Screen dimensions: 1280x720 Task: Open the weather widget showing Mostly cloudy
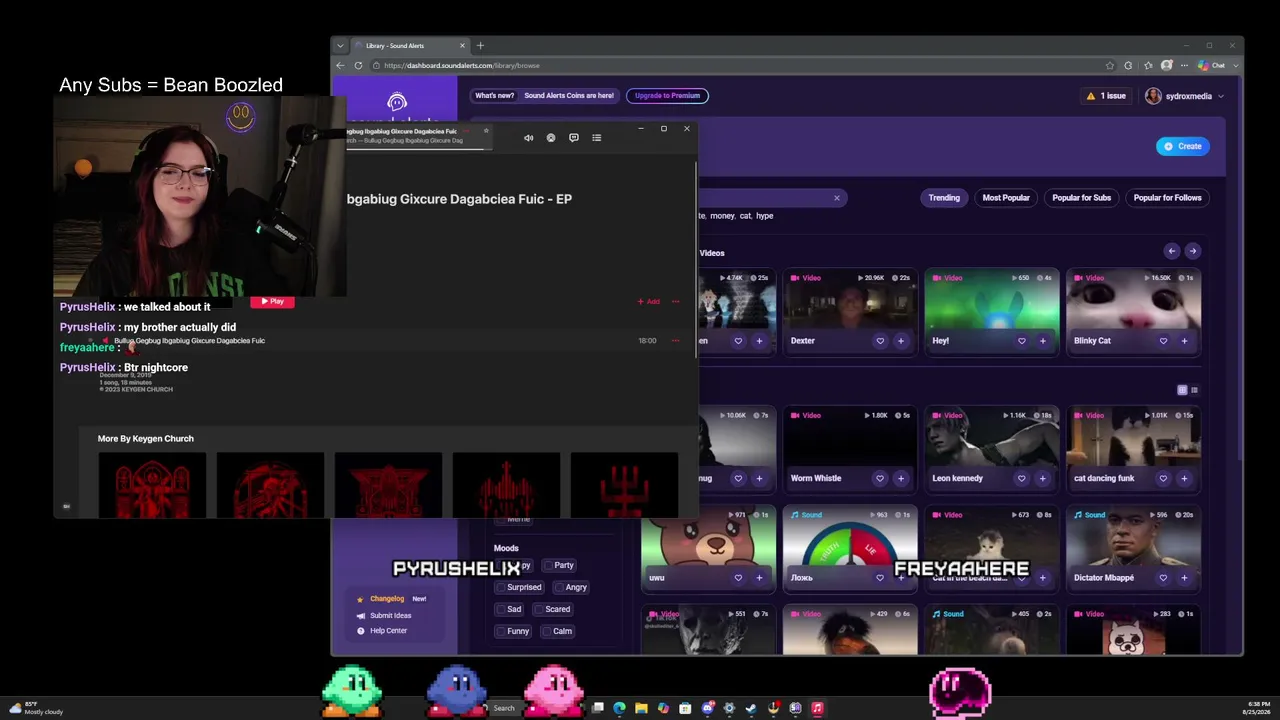coord(38,708)
